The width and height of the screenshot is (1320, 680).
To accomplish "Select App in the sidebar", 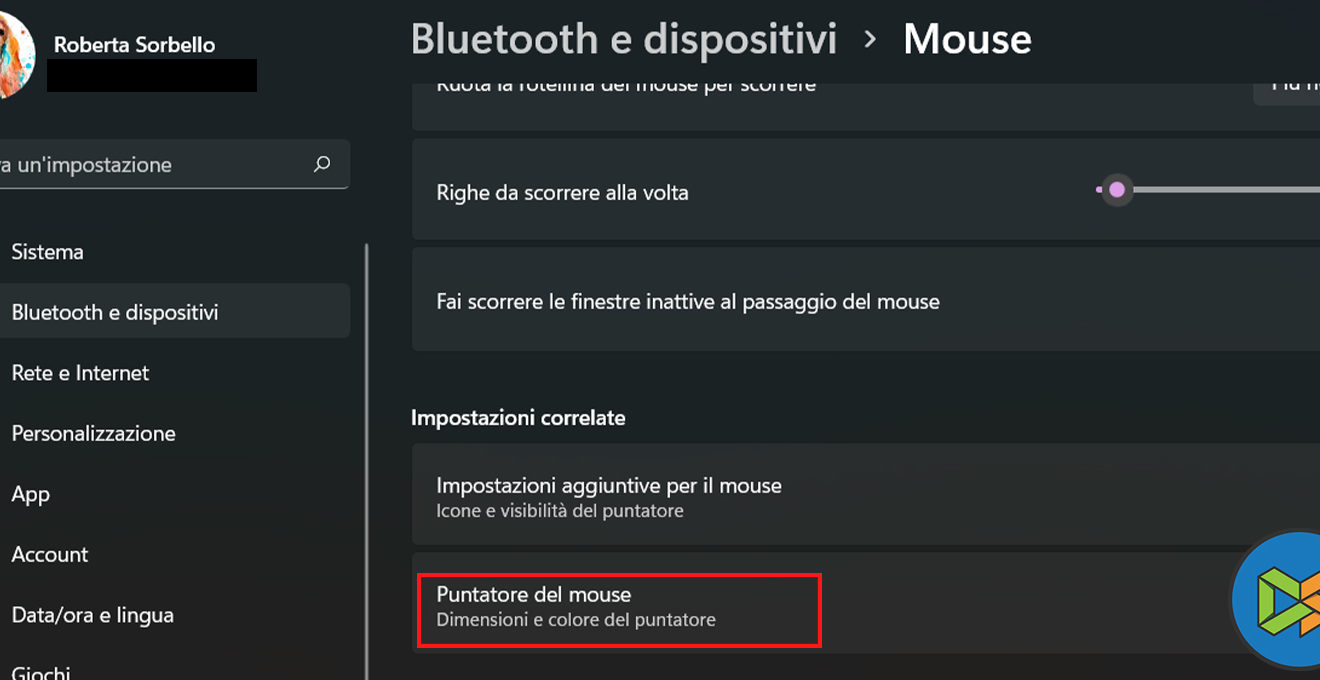I will tap(31, 494).
